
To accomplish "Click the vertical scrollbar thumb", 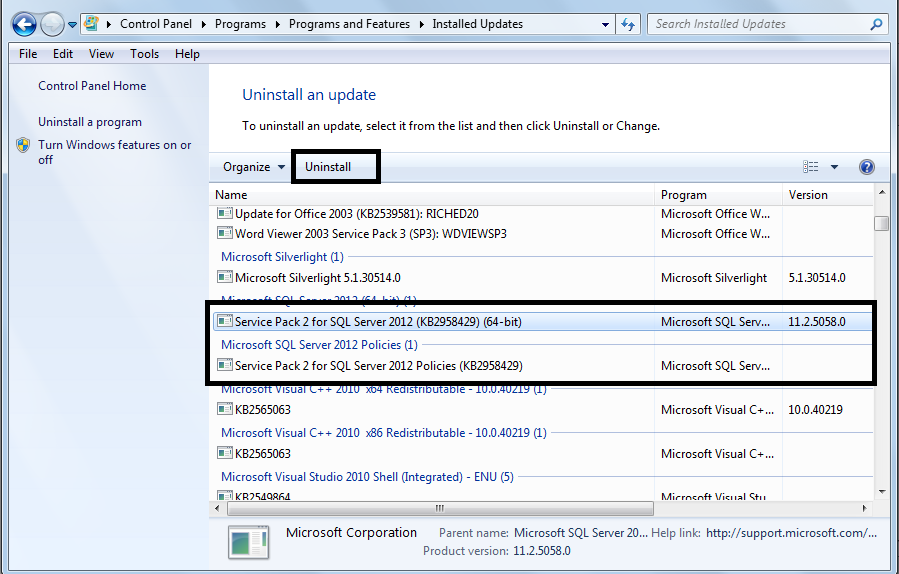I will (882, 223).
